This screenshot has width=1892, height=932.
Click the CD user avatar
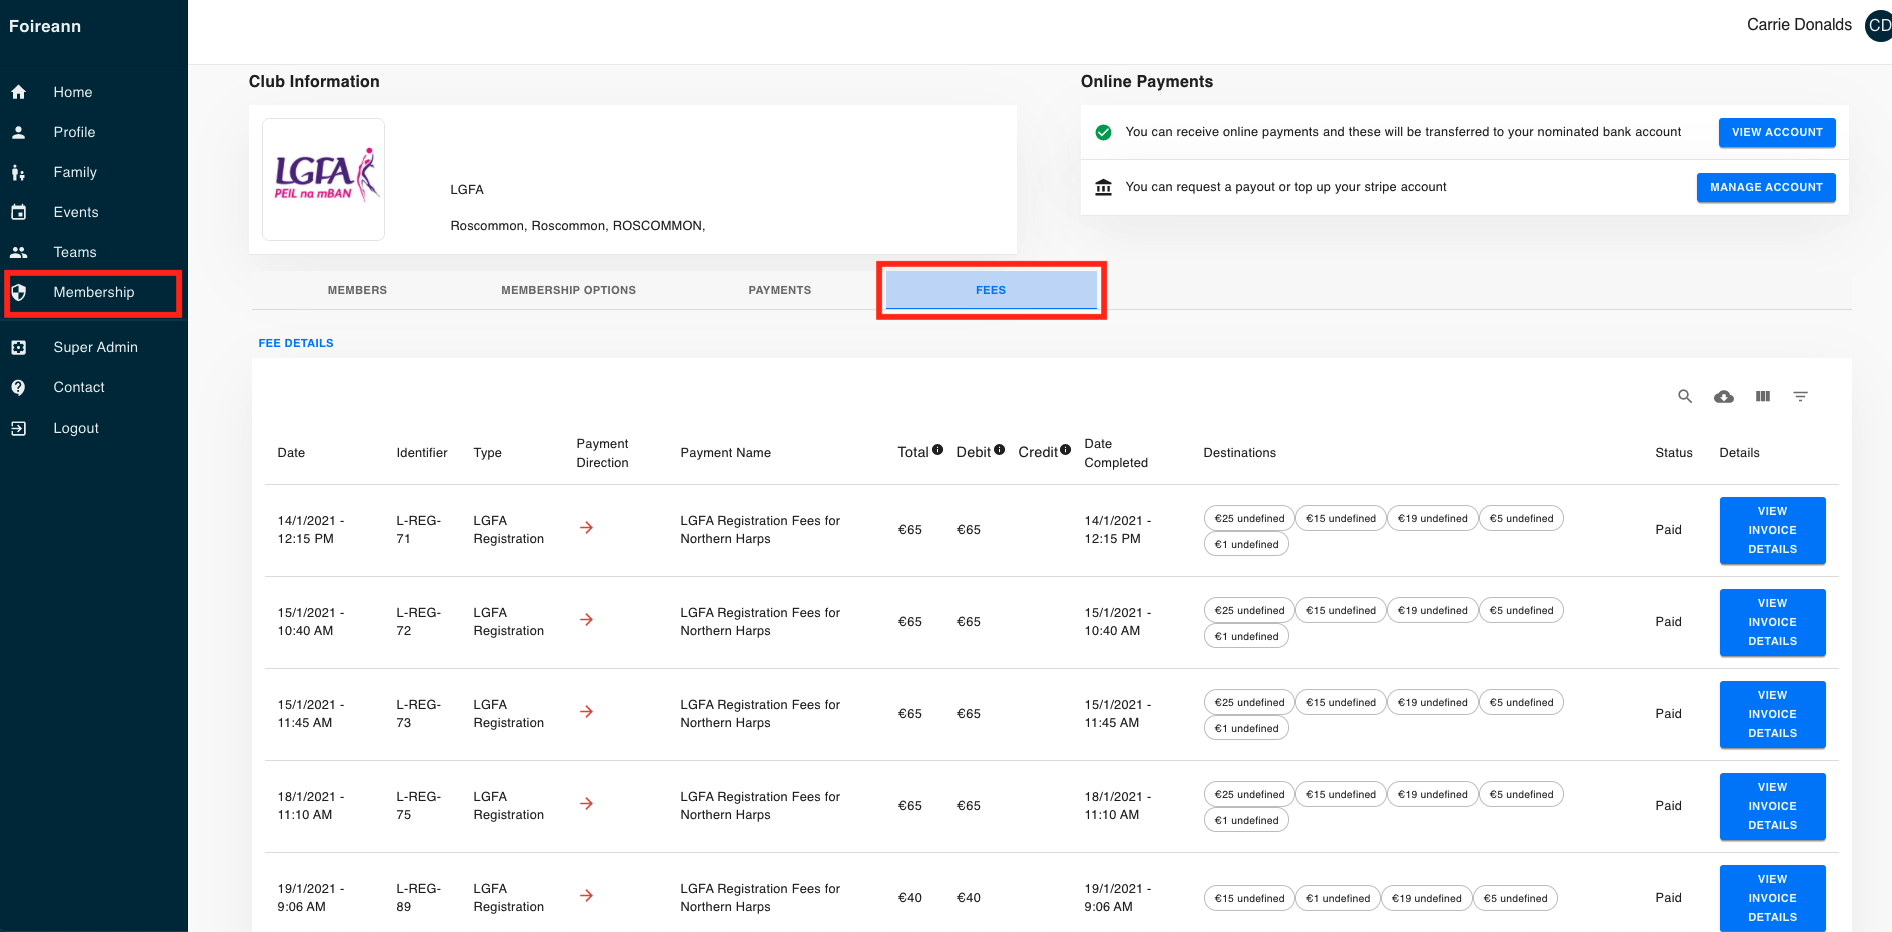click(x=1879, y=25)
